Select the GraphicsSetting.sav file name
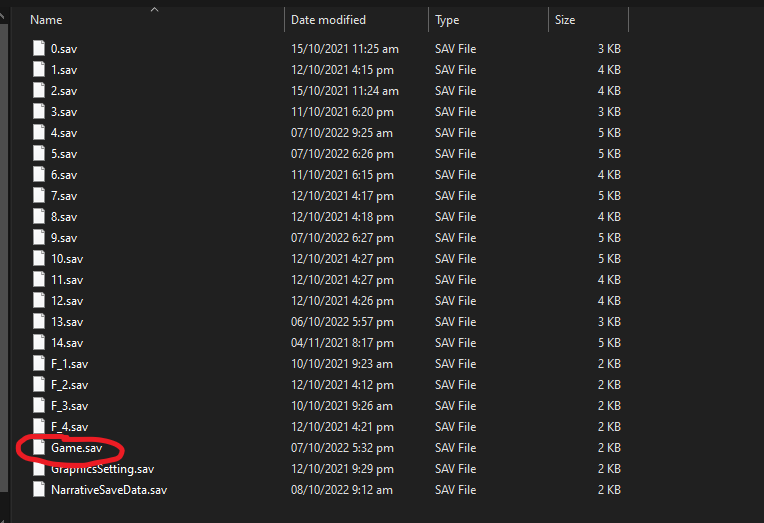This screenshot has height=523, width=764. (102, 469)
